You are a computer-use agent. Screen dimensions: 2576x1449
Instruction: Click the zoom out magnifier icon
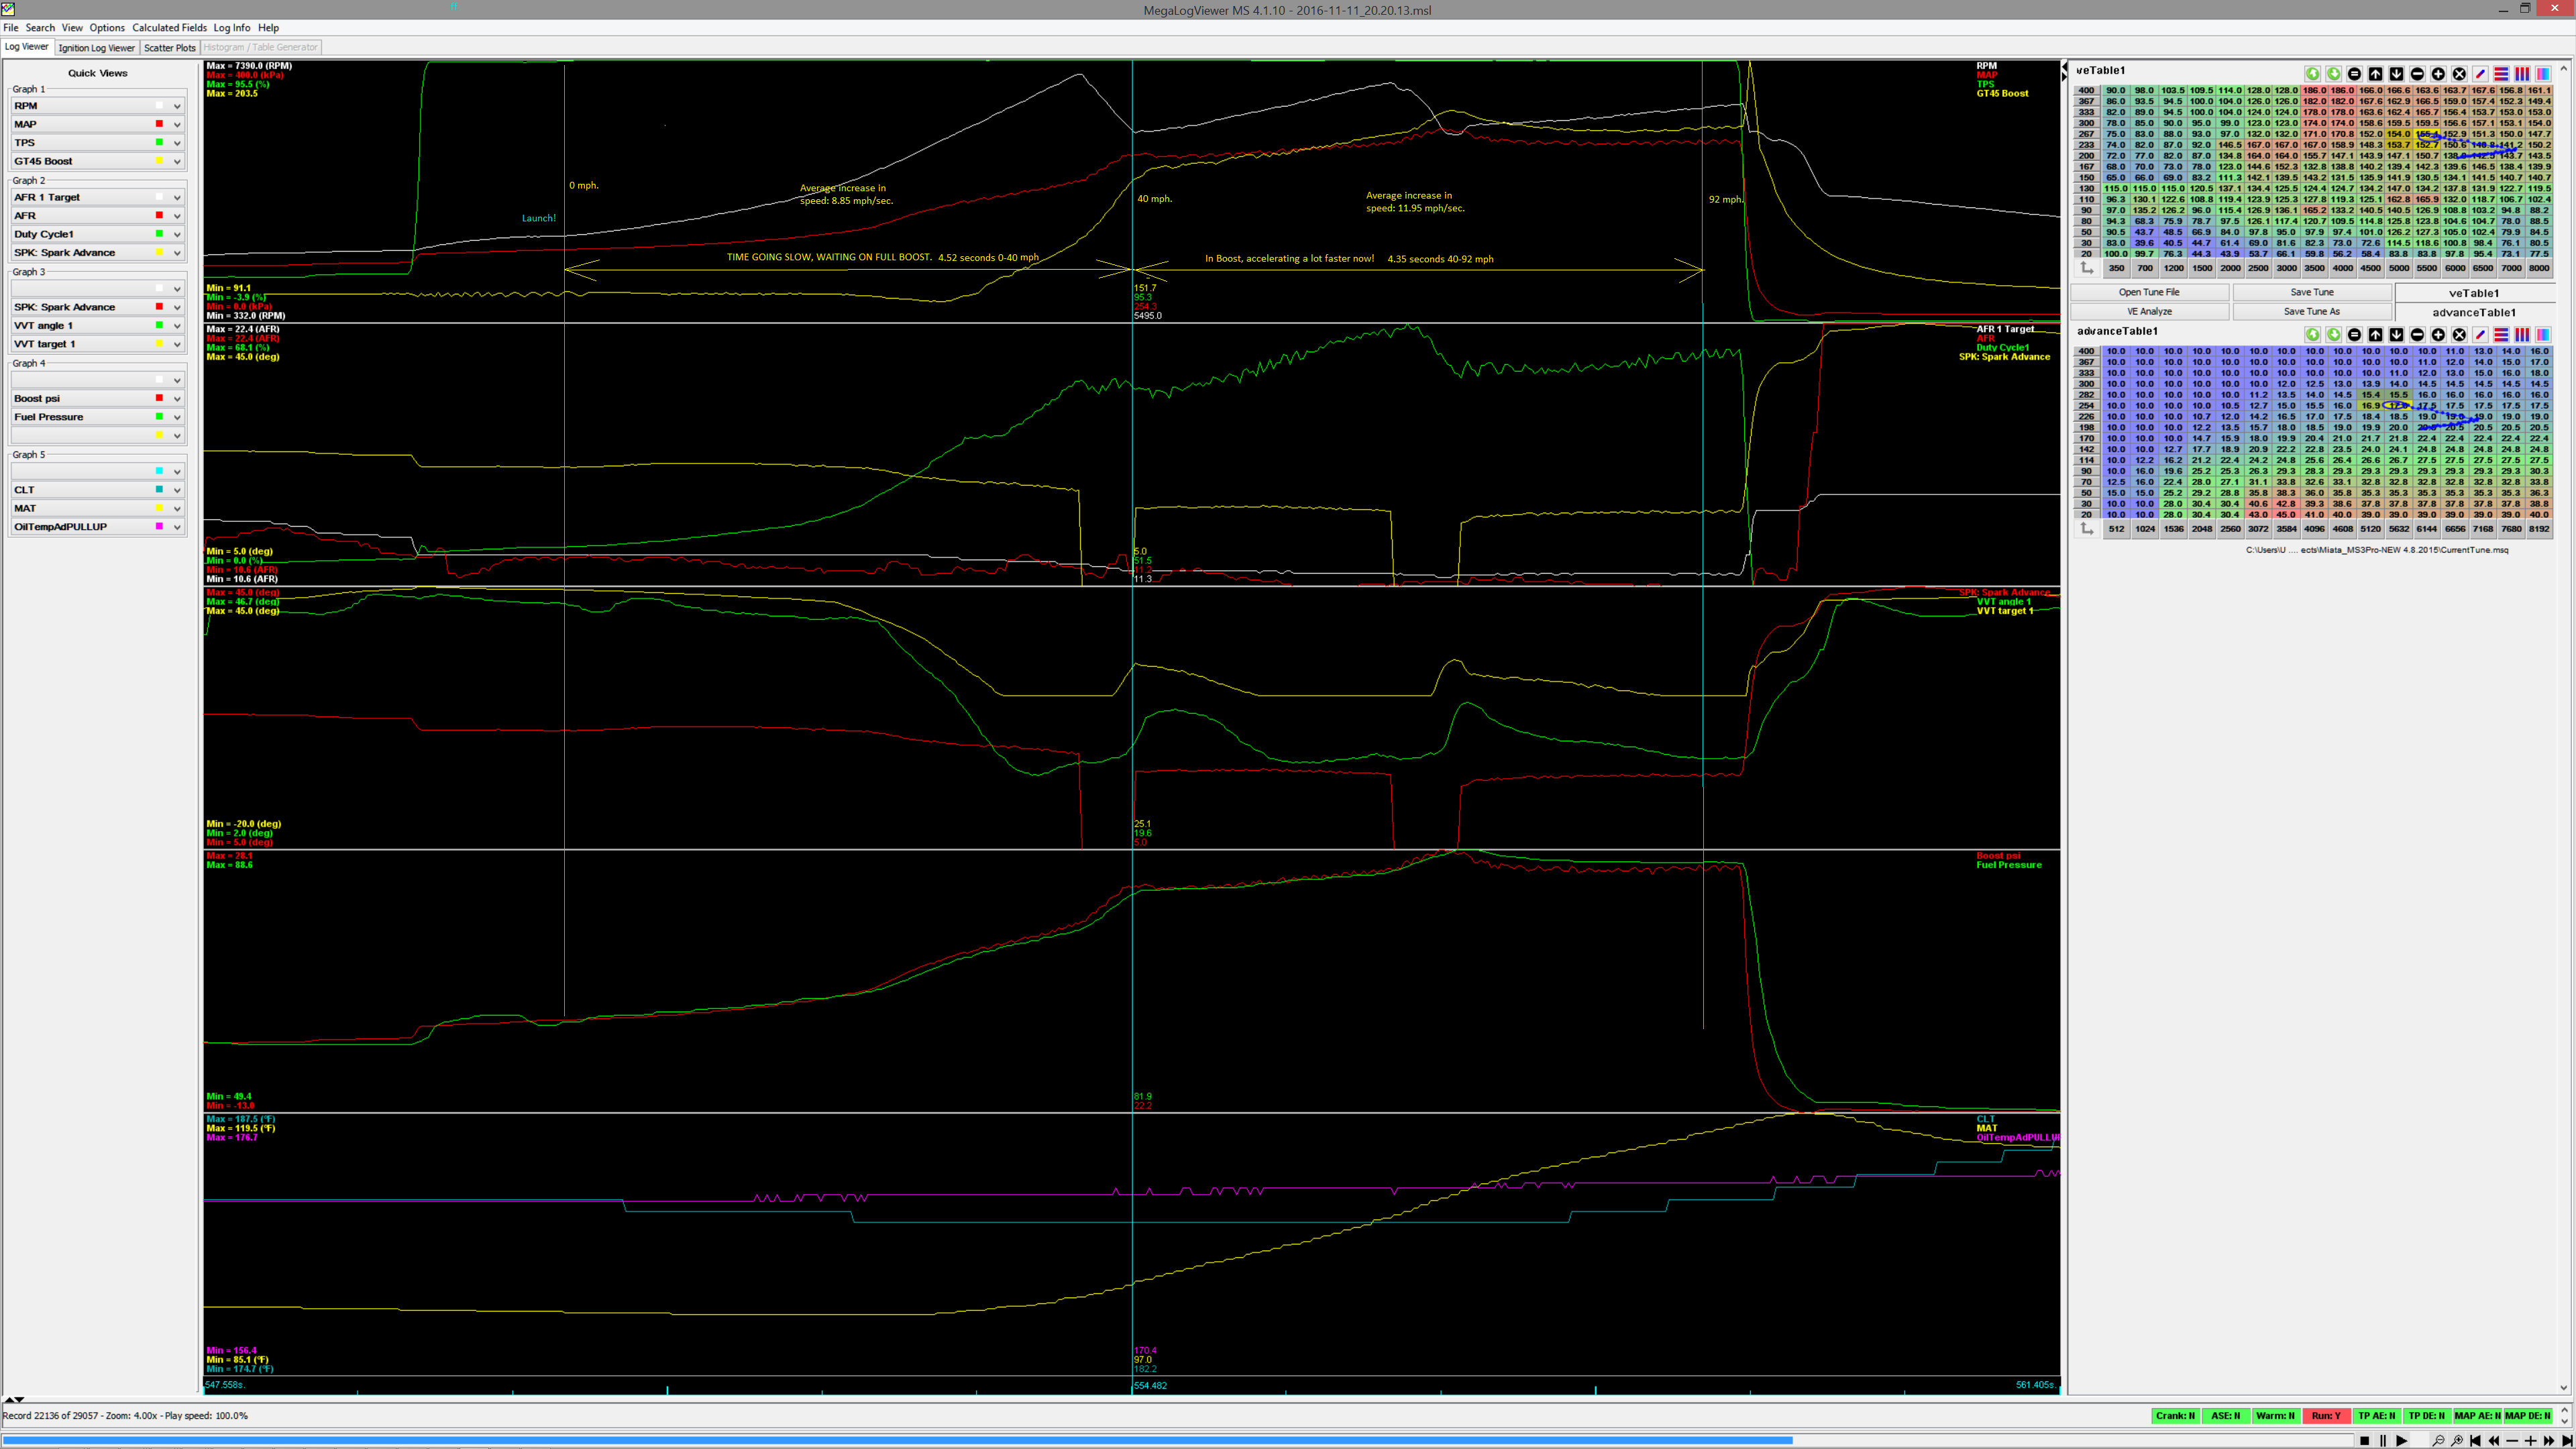pyautogui.click(x=2438, y=1441)
